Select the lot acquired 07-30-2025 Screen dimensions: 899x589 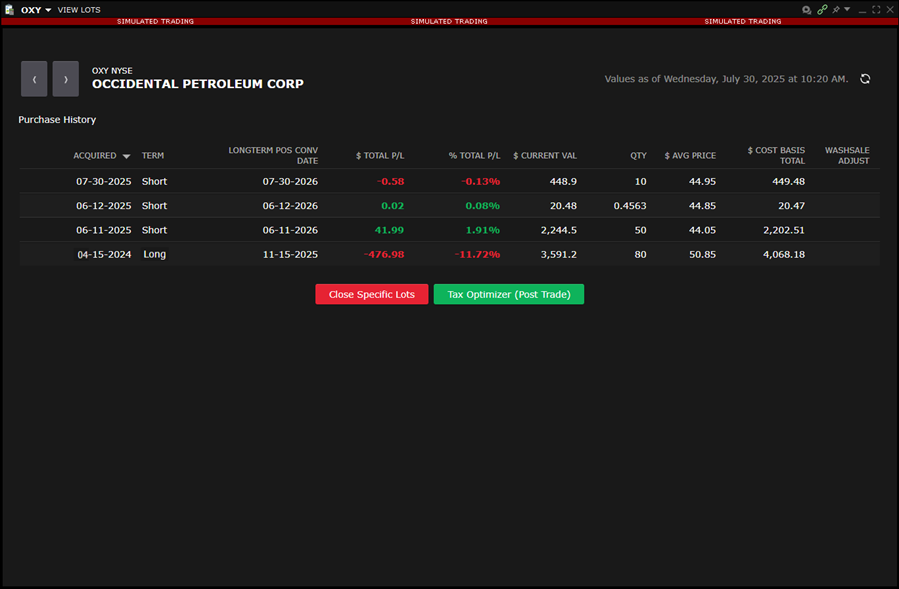point(104,182)
